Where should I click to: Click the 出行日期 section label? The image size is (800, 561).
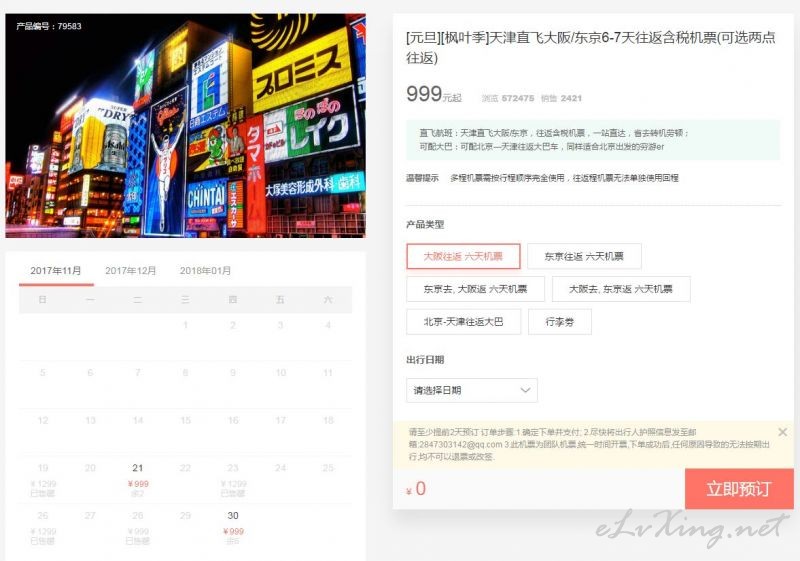425,360
